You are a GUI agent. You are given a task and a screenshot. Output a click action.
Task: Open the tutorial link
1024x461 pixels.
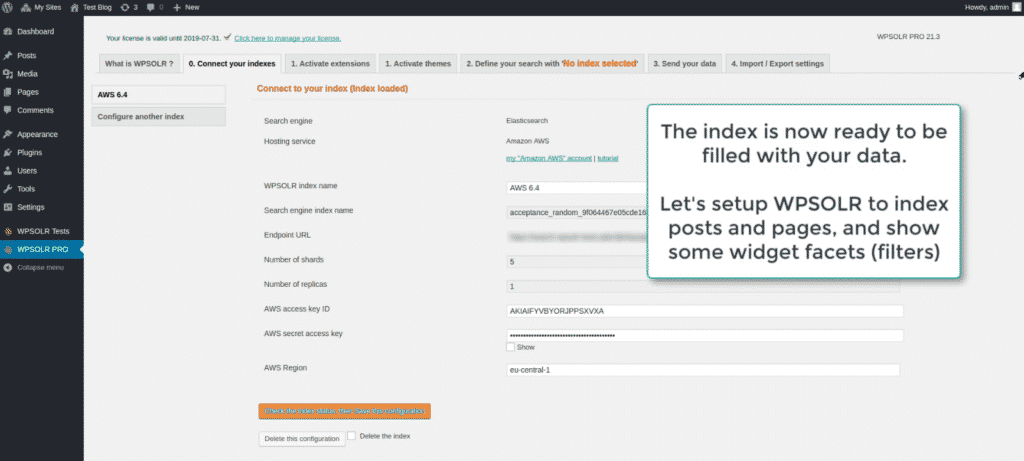pyautogui.click(x=608, y=158)
